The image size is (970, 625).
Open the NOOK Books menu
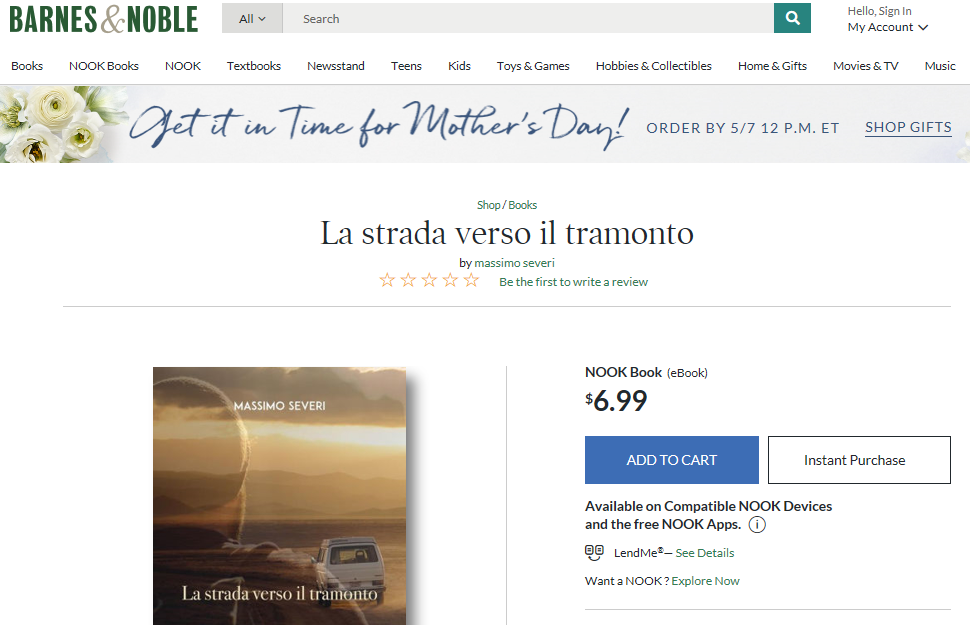[x=104, y=66]
